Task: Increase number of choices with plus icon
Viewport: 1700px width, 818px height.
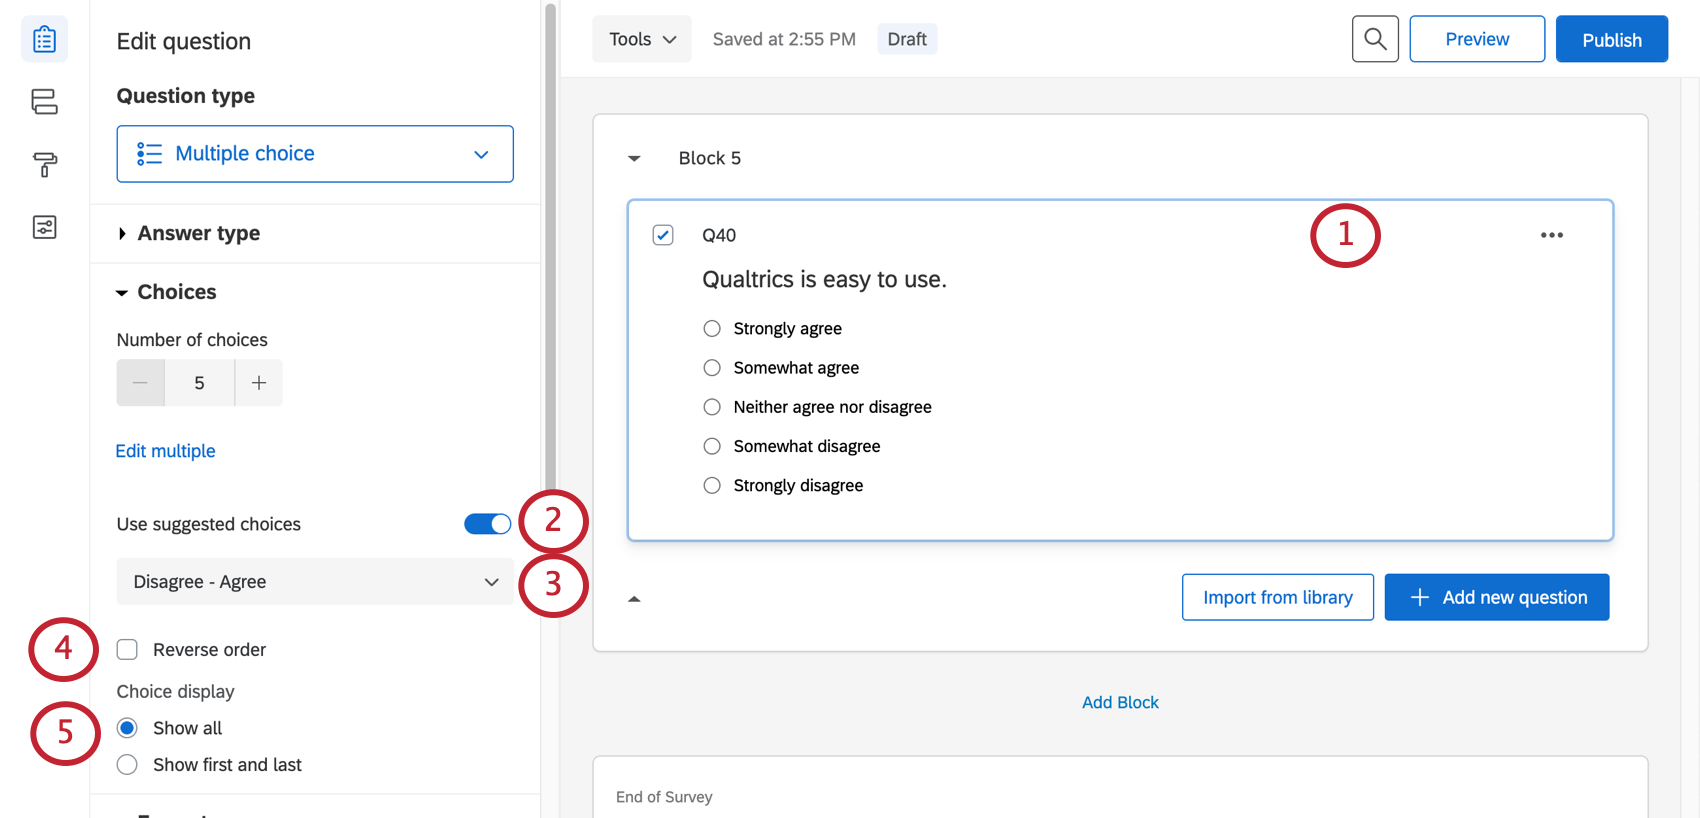Action: tap(258, 382)
